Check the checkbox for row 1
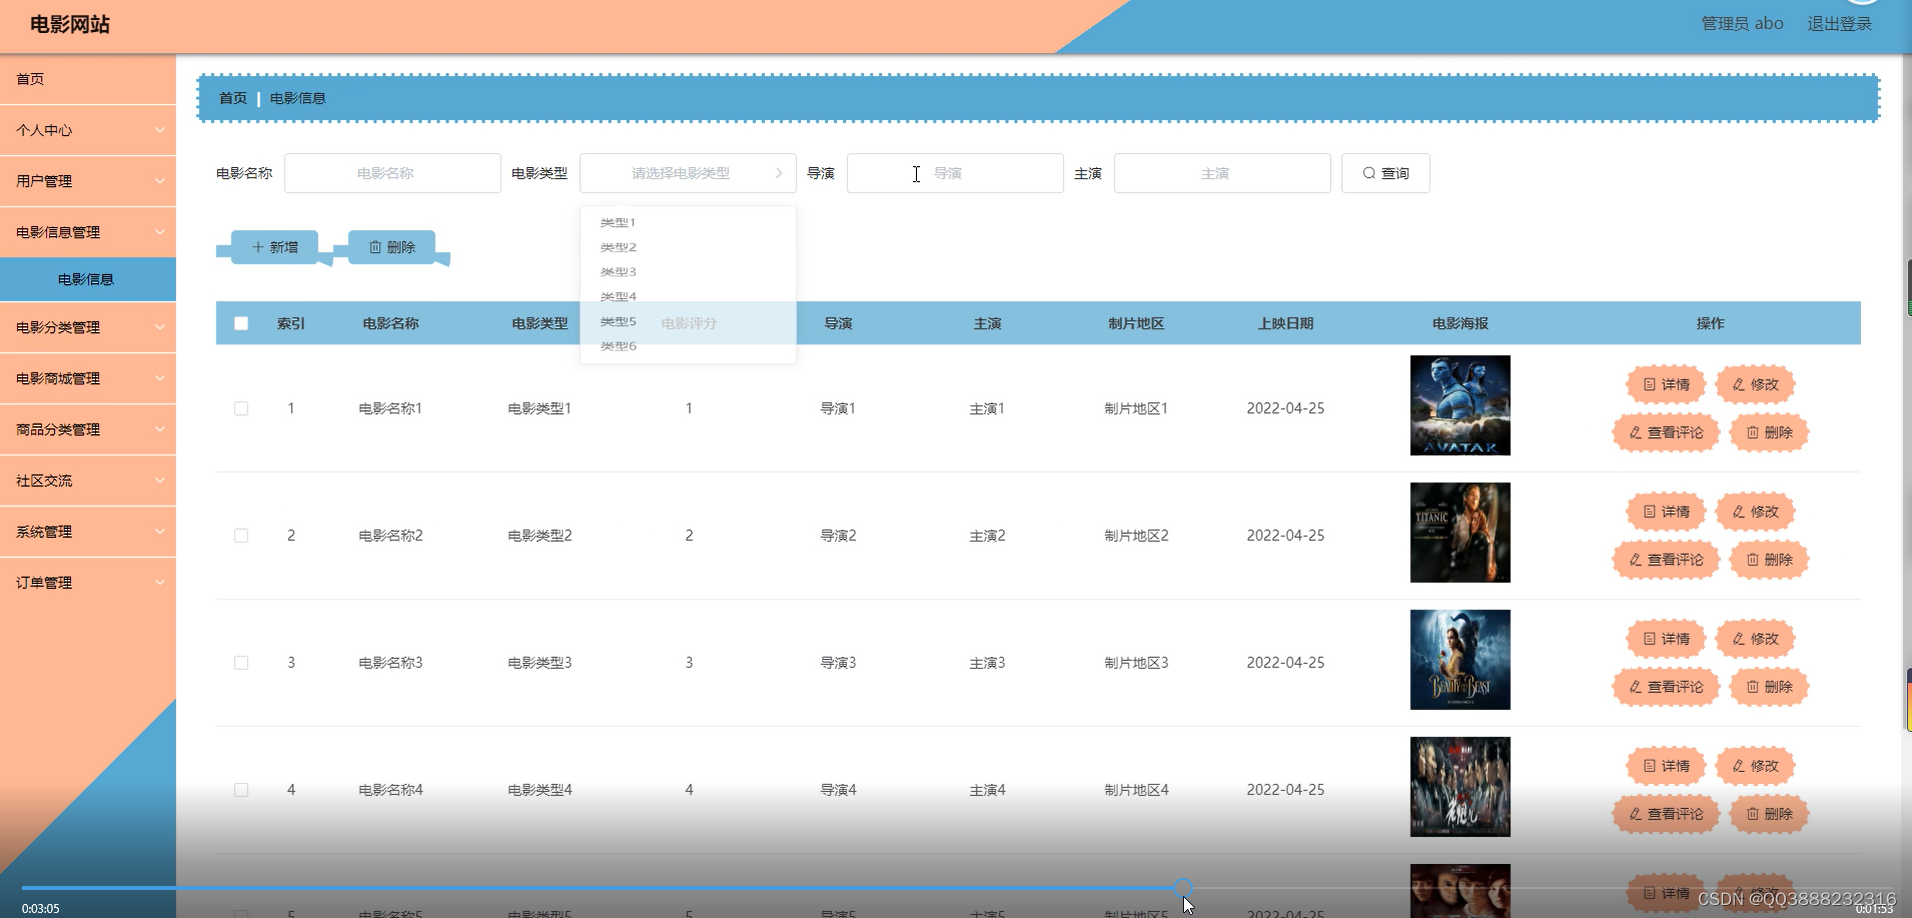 [241, 408]
